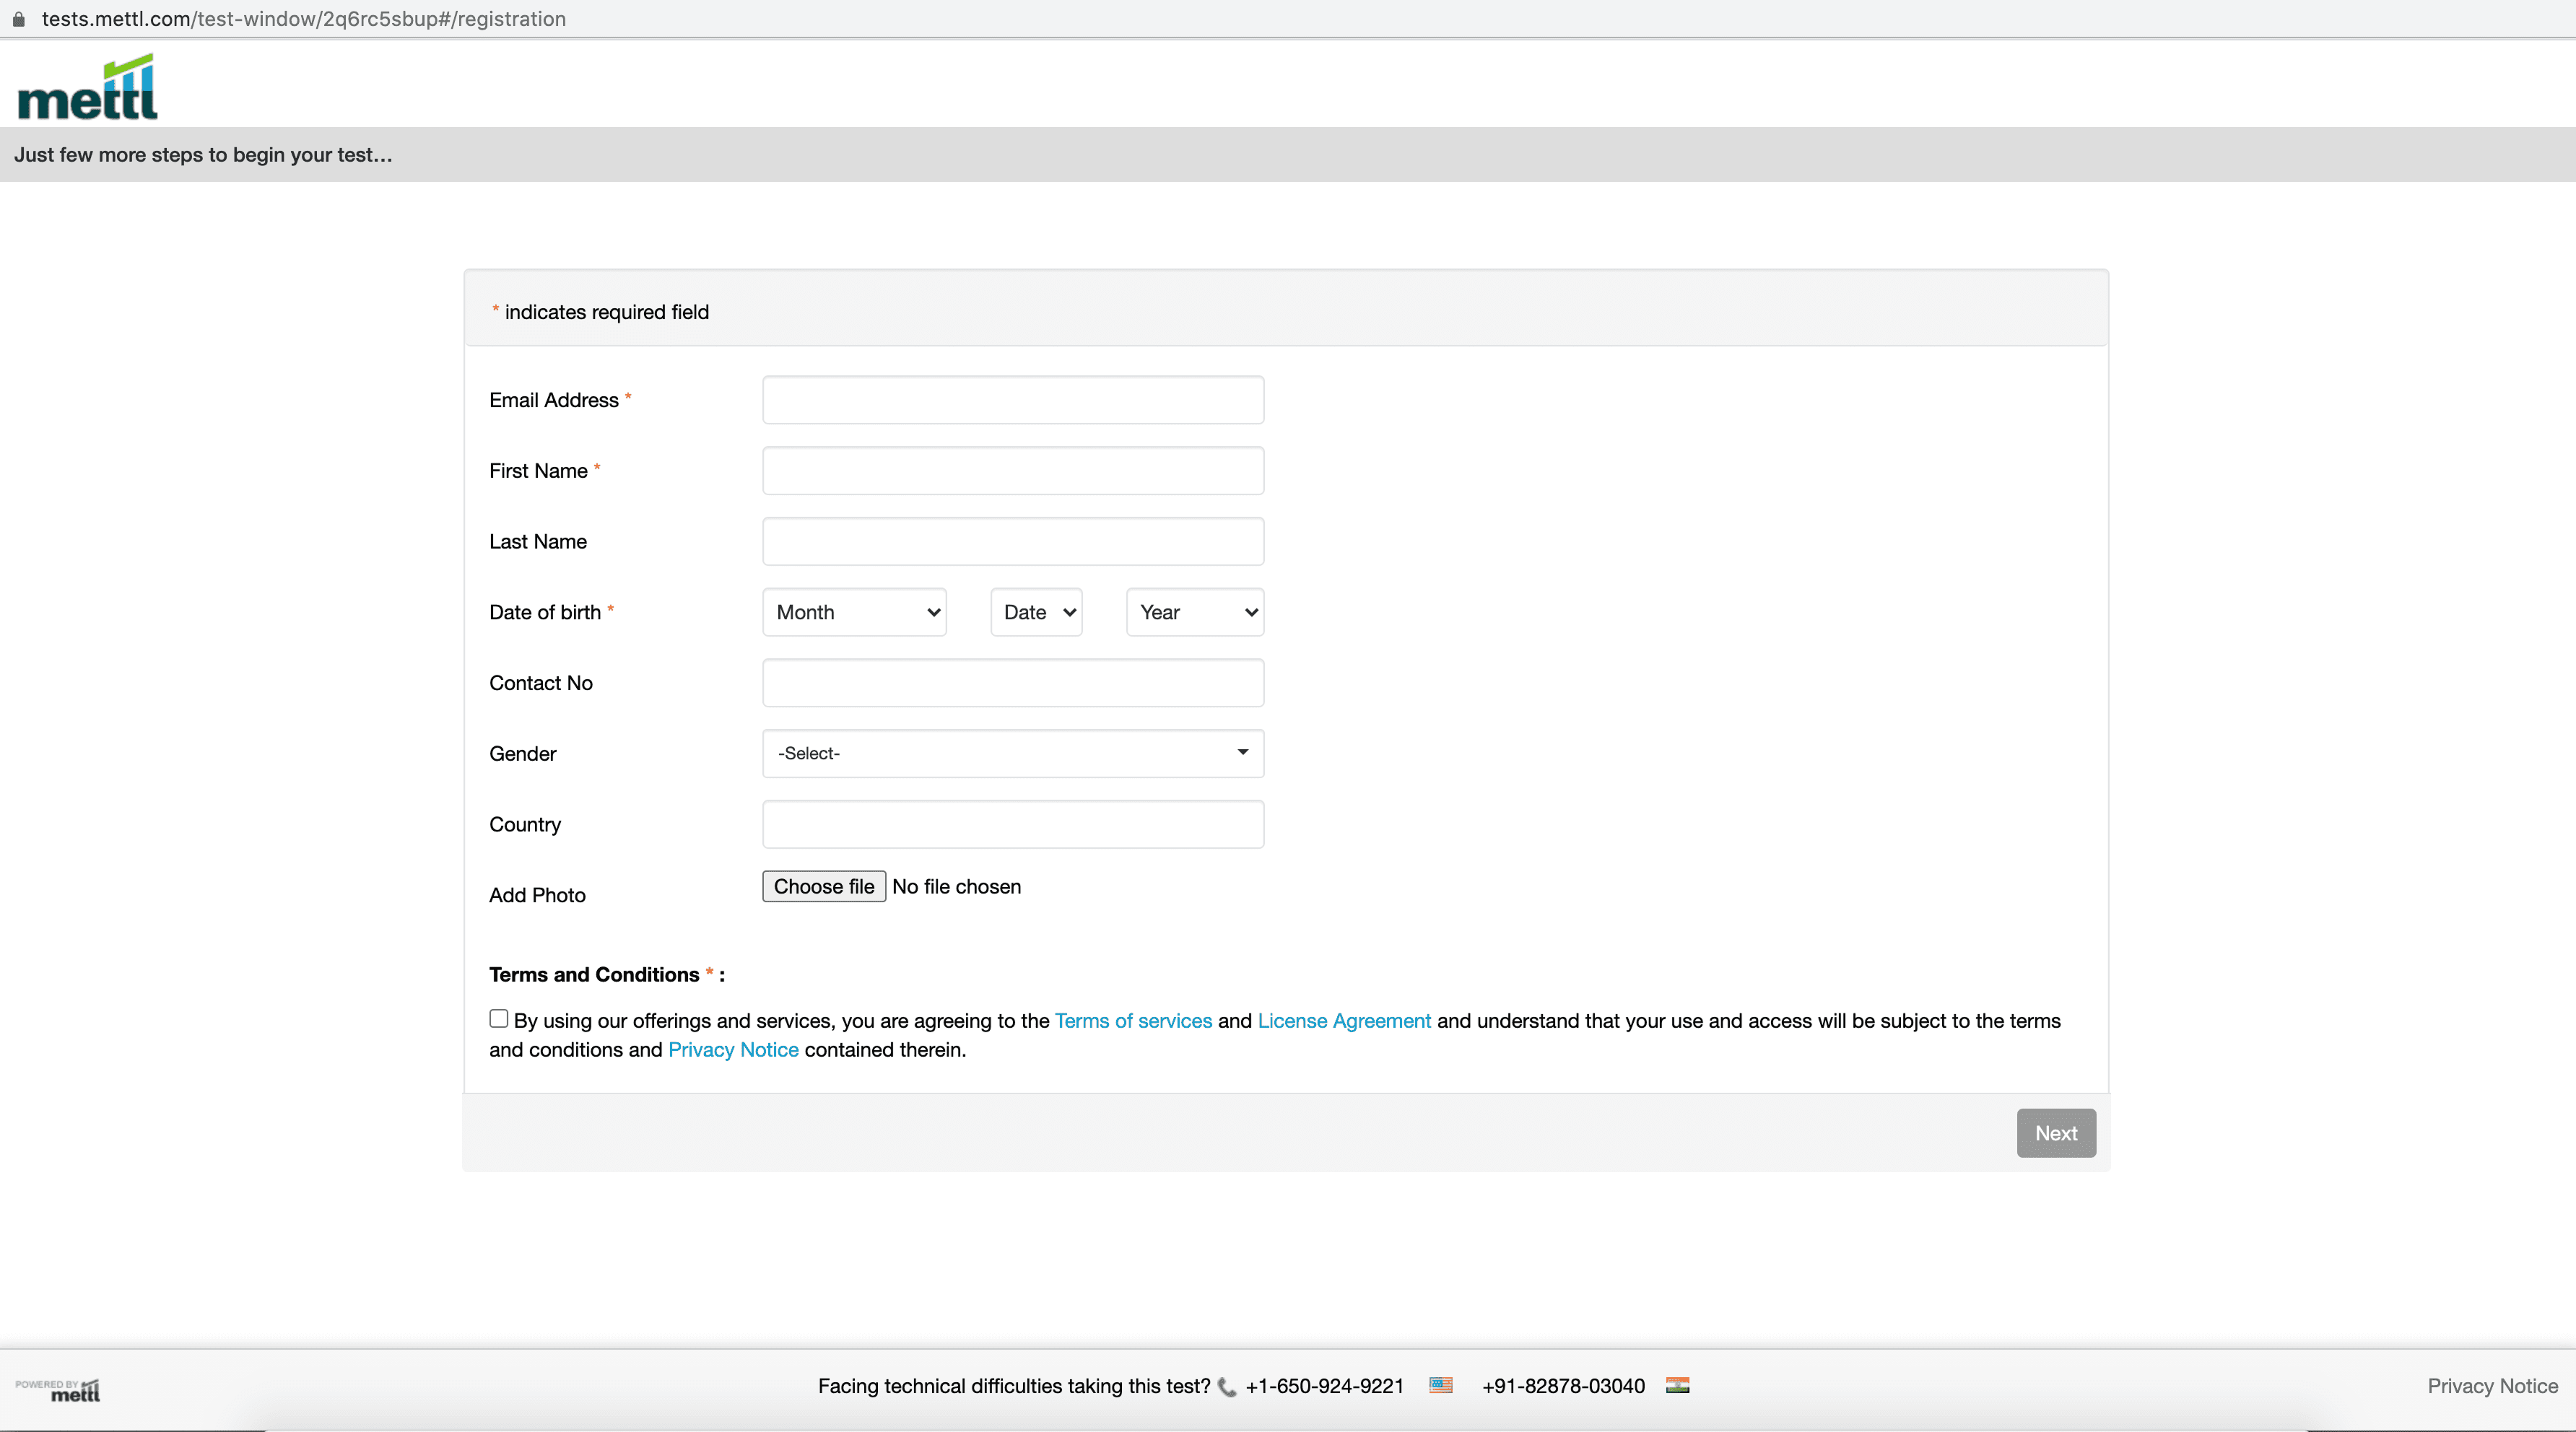Viewport: 2576px width, 1432px height.
Task: Click the Country input field
Action: [1012, 824]
